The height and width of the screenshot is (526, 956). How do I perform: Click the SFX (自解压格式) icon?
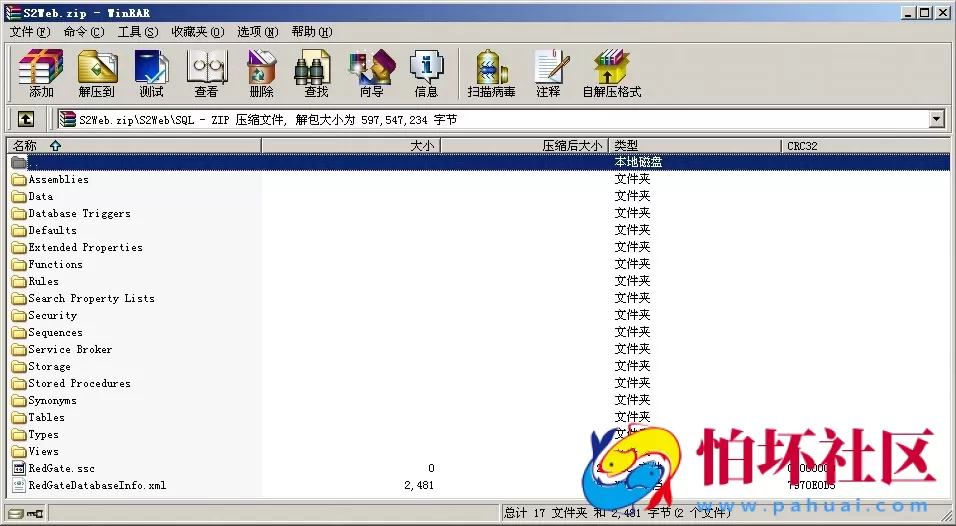[612, 73]
